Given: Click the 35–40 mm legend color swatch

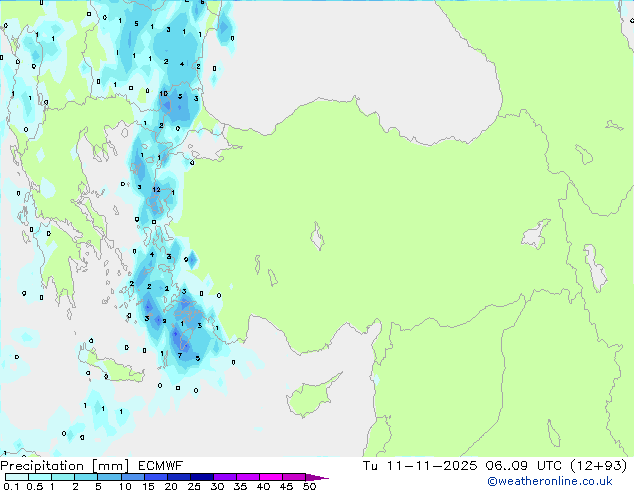Looking at the screenshot, I should click(x=247, y=477).
